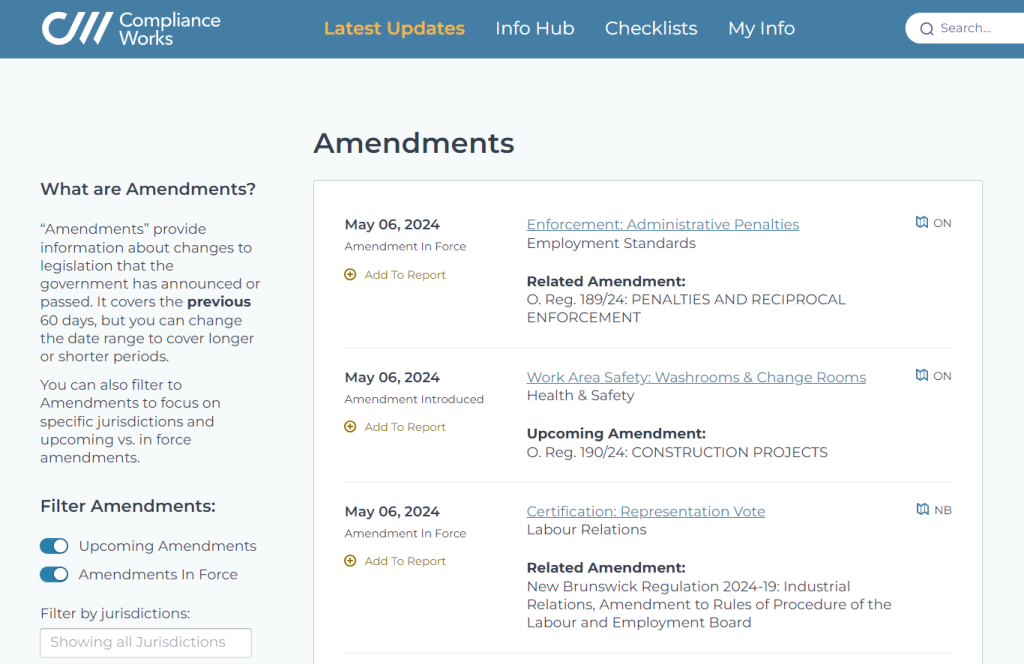This screenshot has width=1024, height=664.
Task: Toggle off Upcoming Amendments switch
Action: [54, 546]
